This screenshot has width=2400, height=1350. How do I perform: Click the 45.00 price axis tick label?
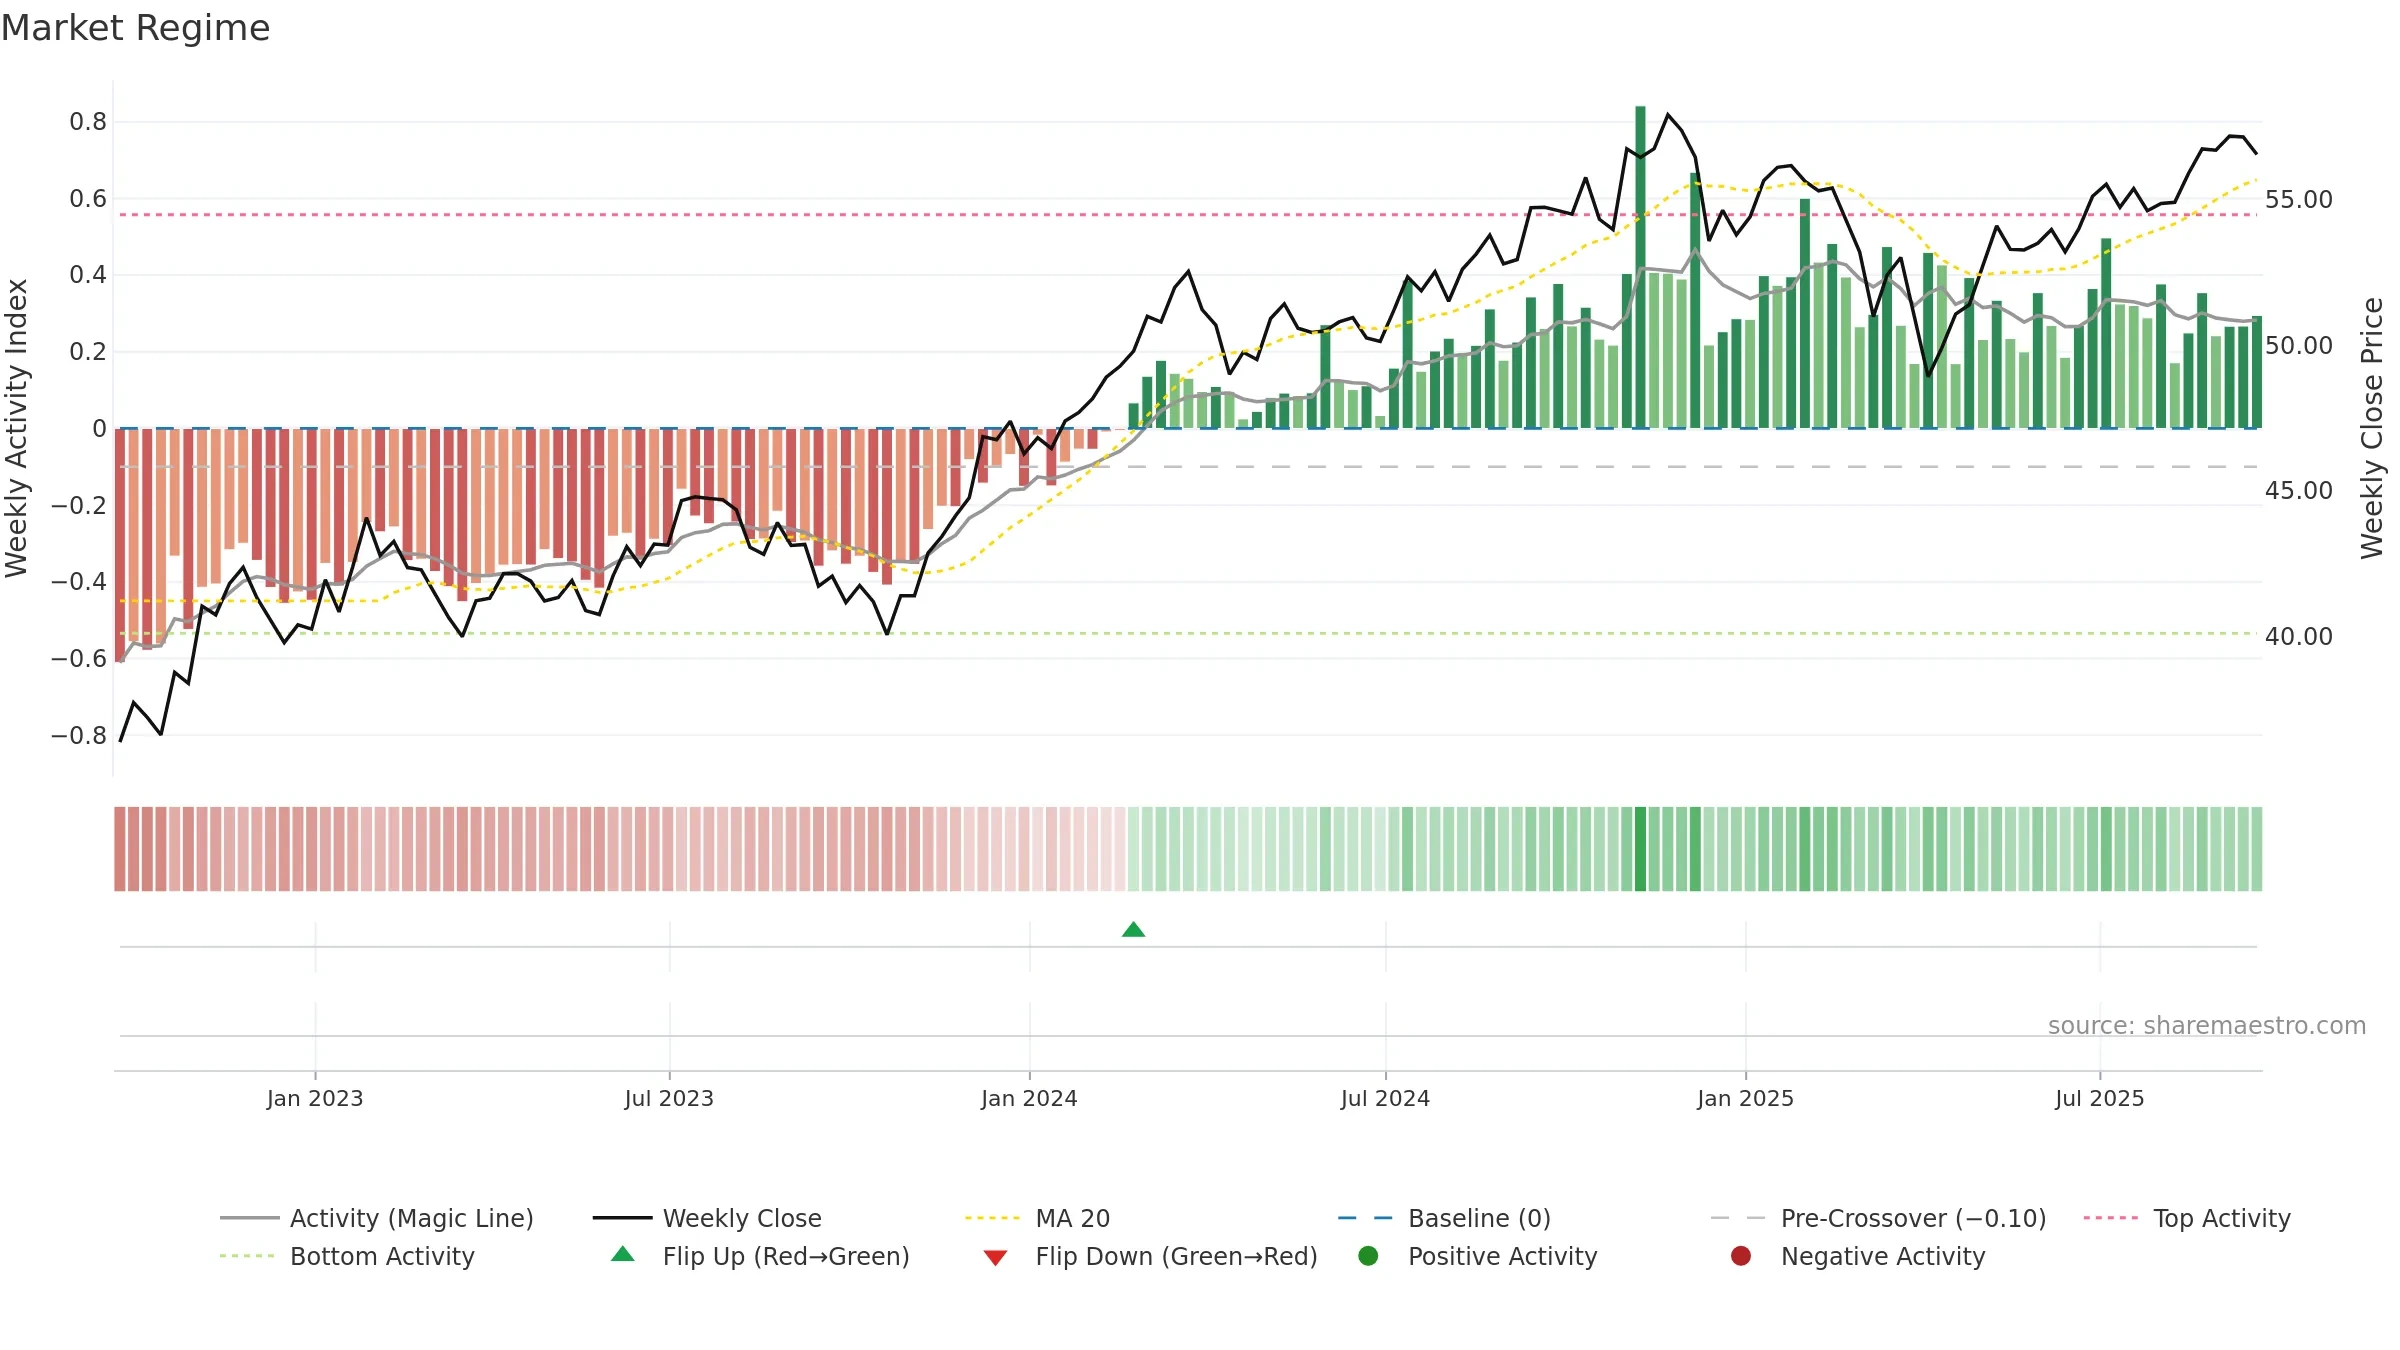click(2298, 491)
